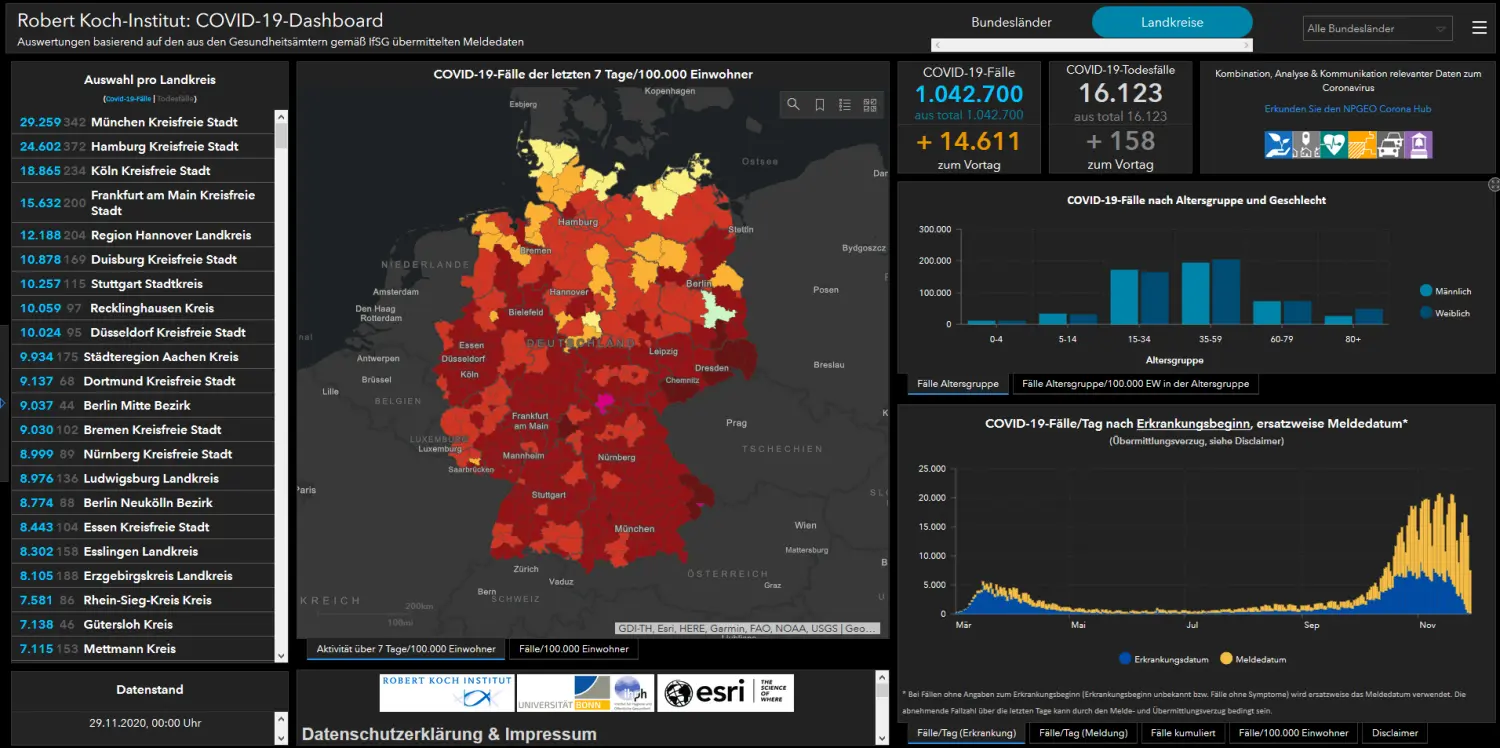The image size is (1500, 748).
Task: Click the bookmark icon on the map
Action: point(819,104)
